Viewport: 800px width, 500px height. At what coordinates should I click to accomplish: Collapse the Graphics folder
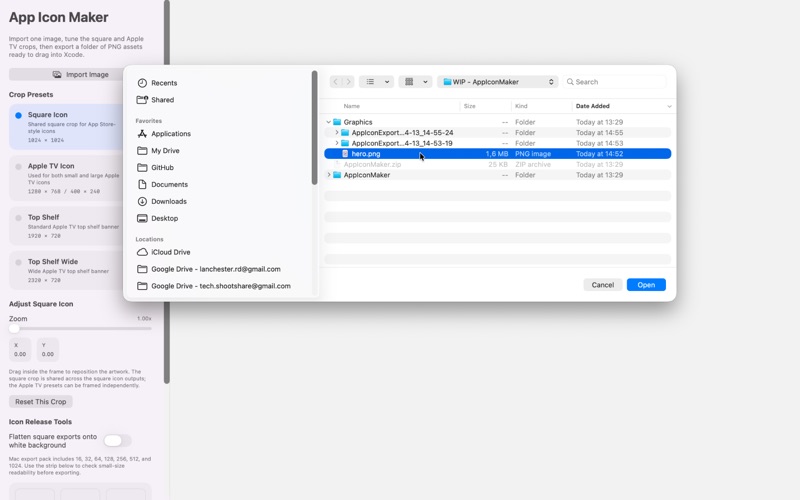[329, 122]
